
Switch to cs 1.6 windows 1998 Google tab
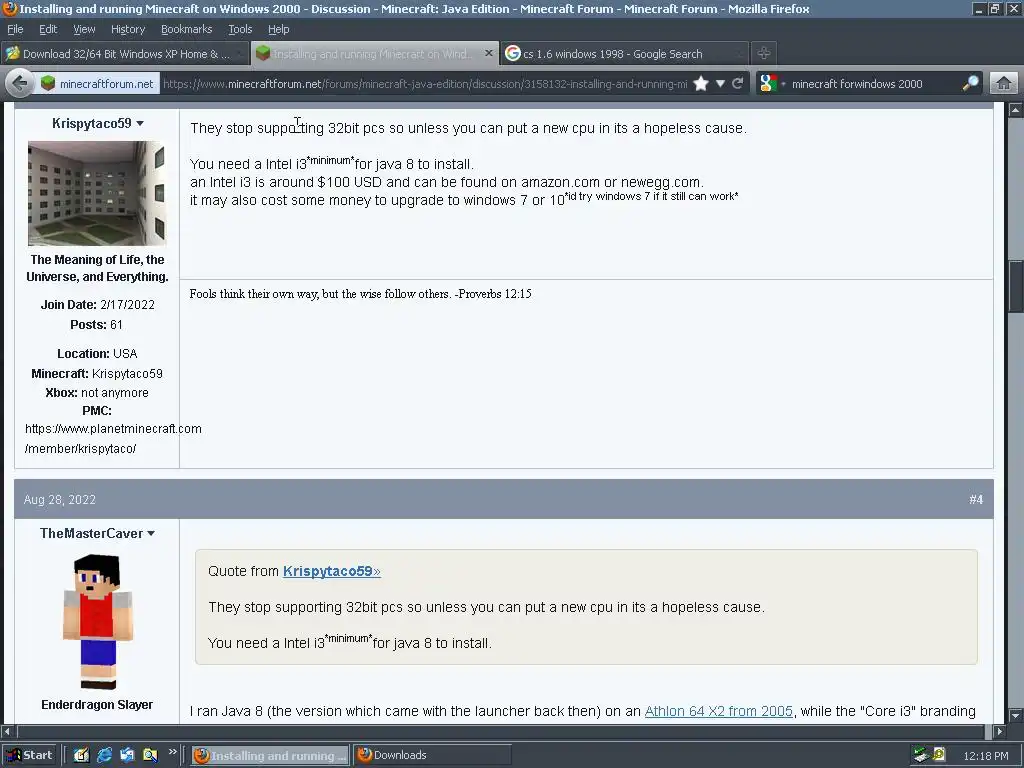624,54
